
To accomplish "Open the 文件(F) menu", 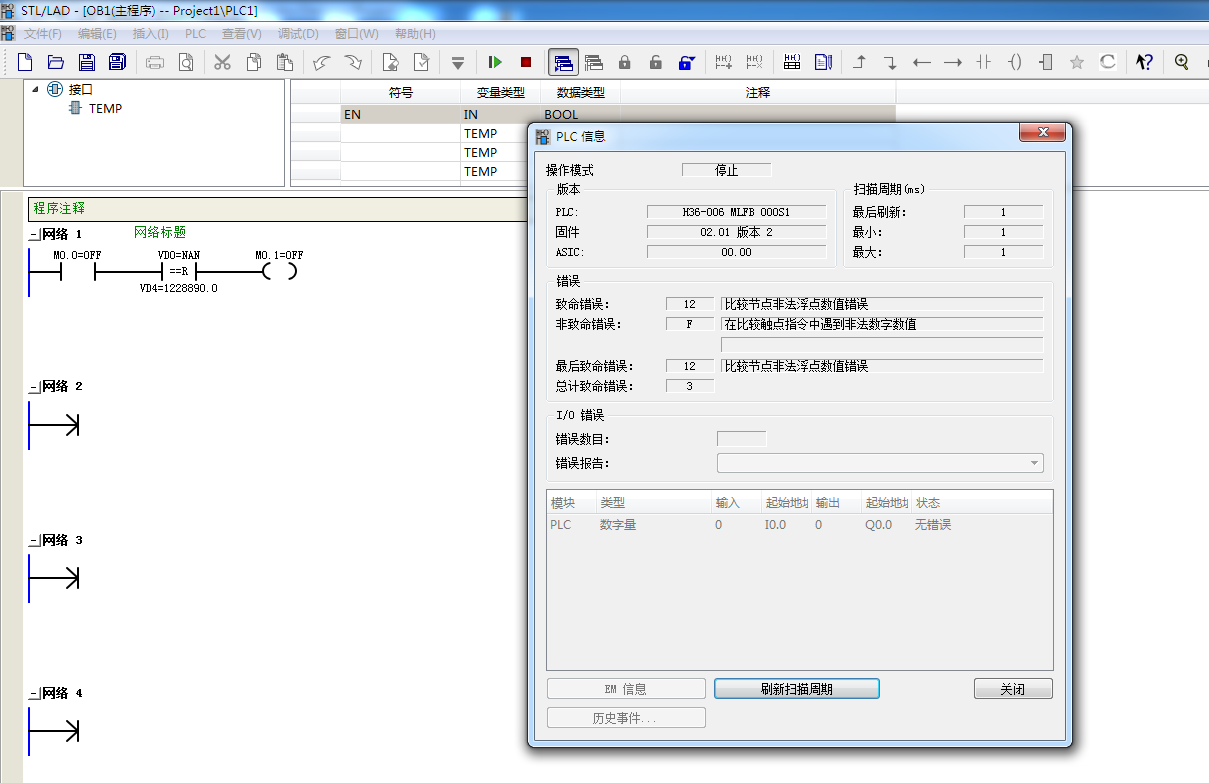I will (42, 33).
